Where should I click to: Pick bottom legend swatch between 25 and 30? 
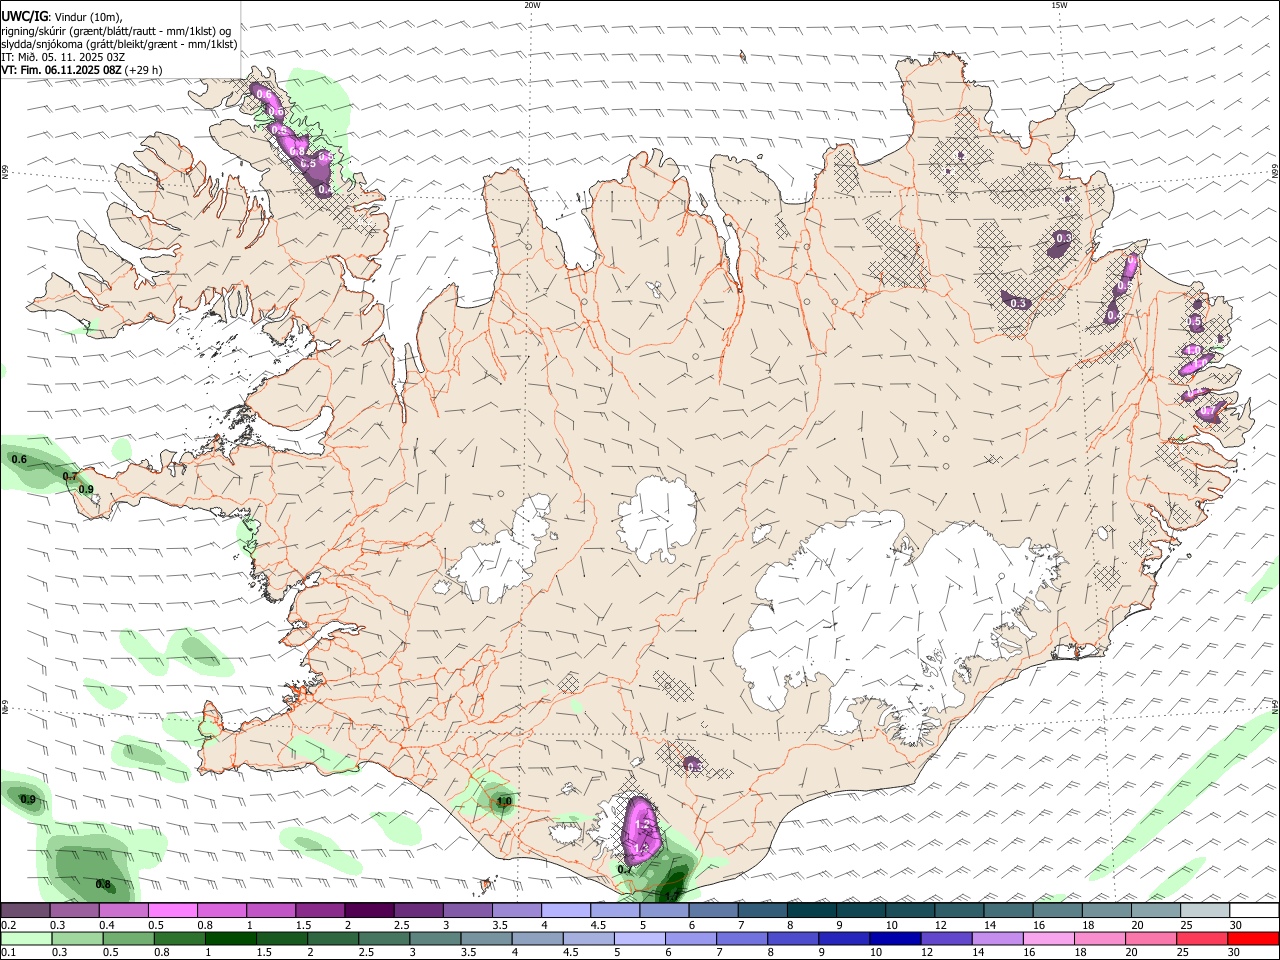1204,938
